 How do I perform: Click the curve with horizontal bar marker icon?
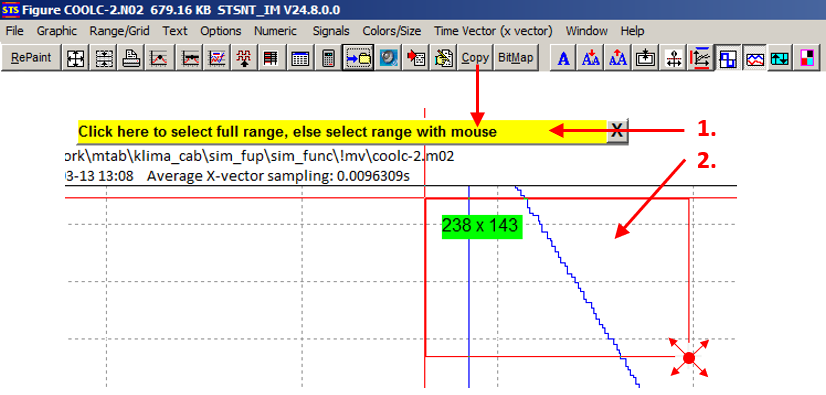click(190, 58)
